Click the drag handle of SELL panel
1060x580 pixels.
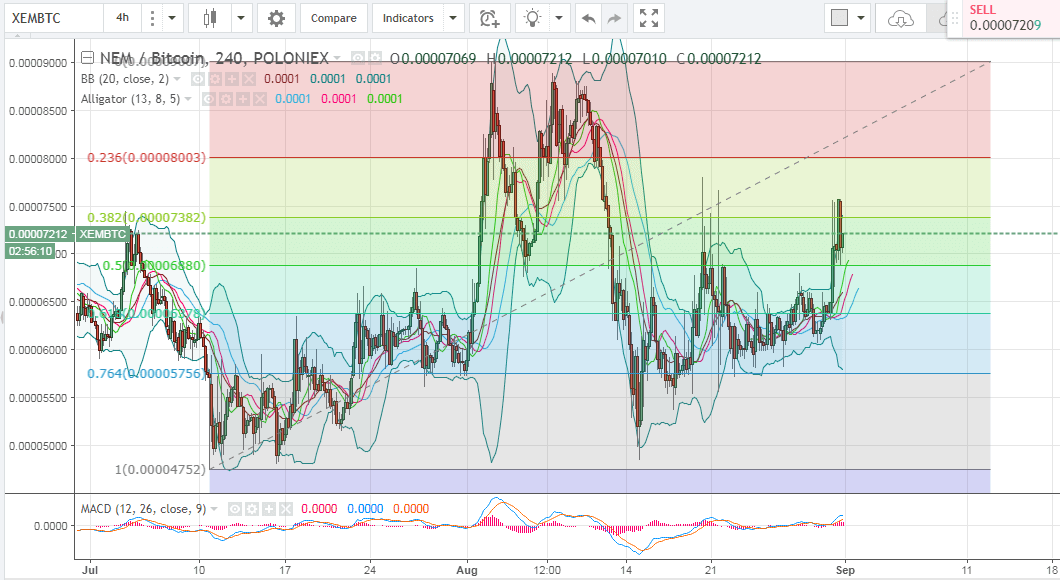tap(955, 19)
